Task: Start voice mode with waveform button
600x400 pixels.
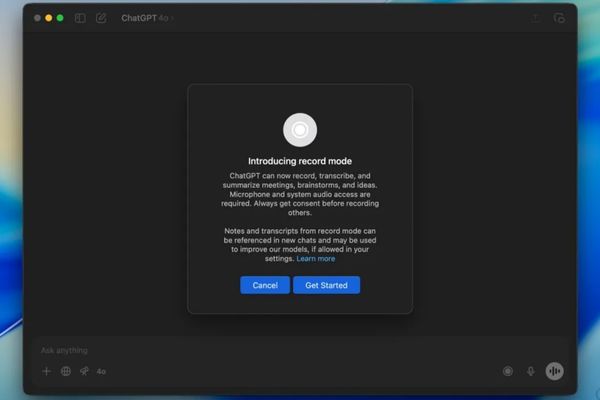Action: coord(555,371)
